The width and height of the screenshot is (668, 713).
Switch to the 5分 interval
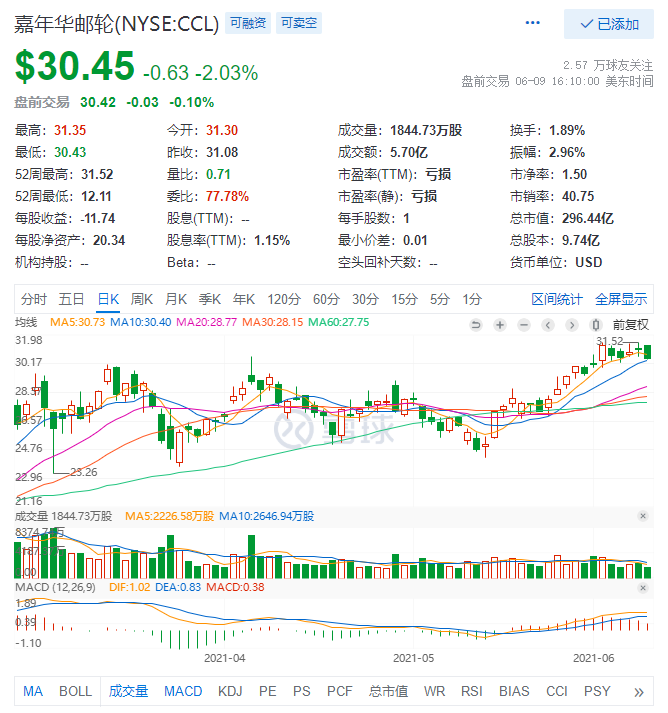440,299
